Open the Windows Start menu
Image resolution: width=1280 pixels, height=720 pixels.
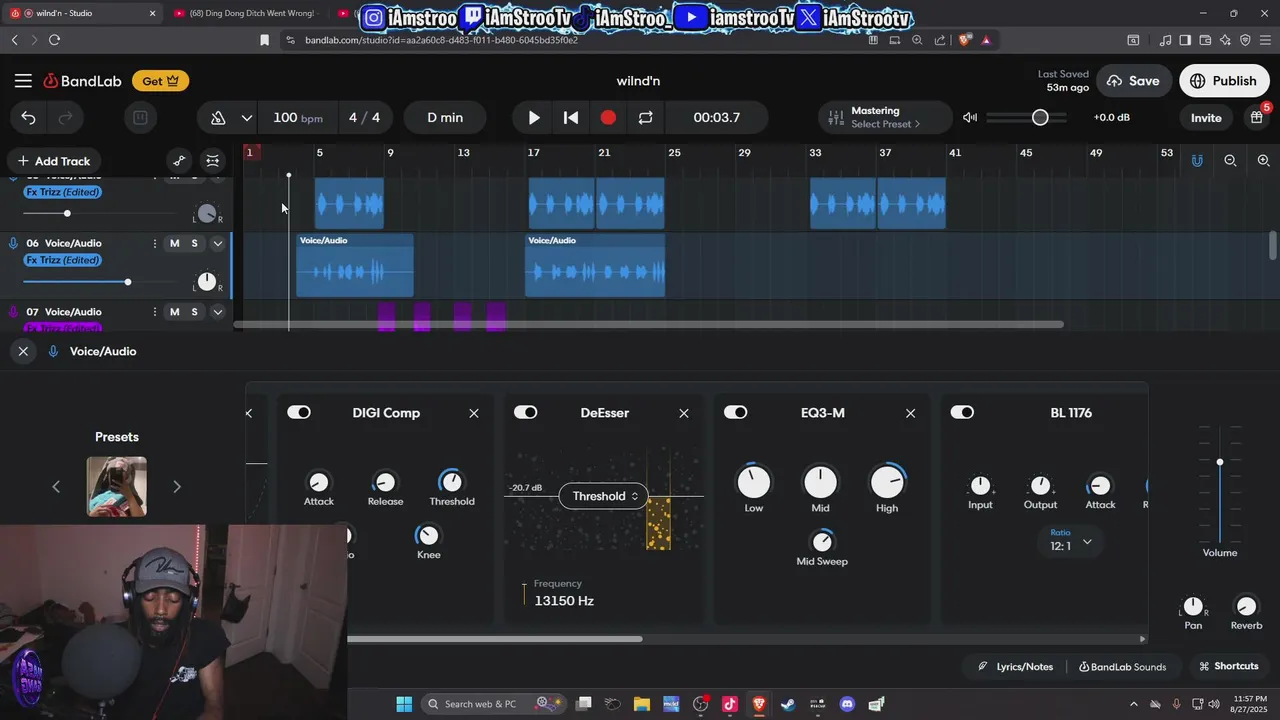[403, 704]
